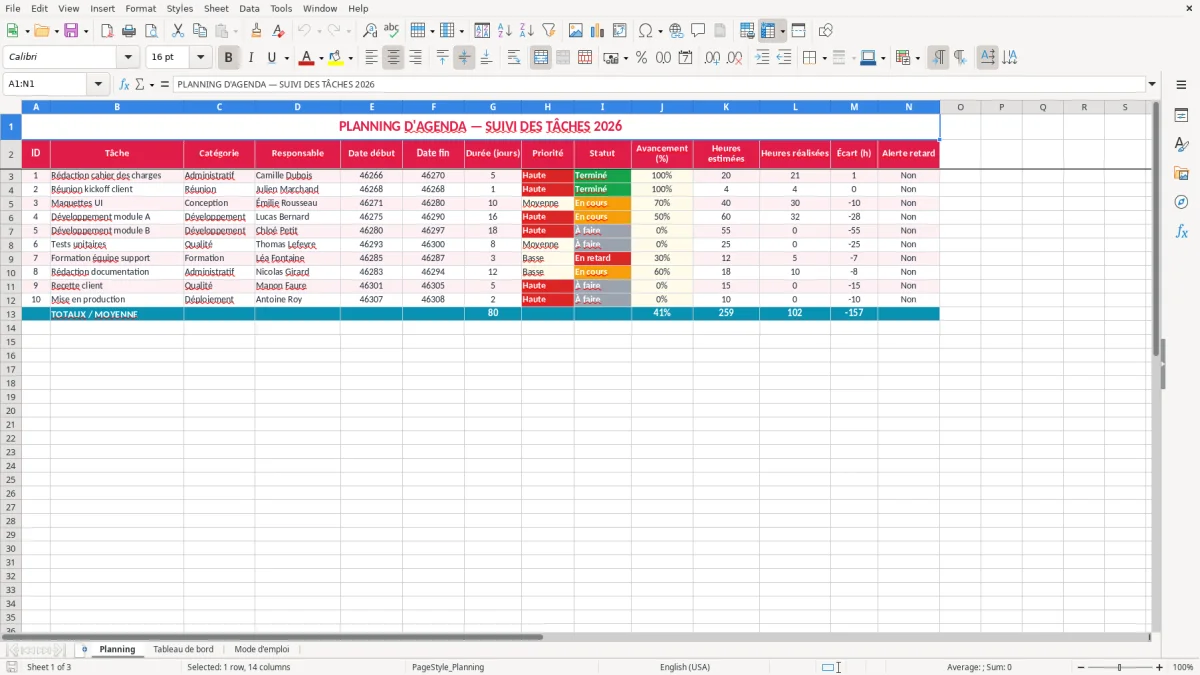Viewport: 1200px width, 675px height.
Task: Insert a comment
Action: (698, 31)
